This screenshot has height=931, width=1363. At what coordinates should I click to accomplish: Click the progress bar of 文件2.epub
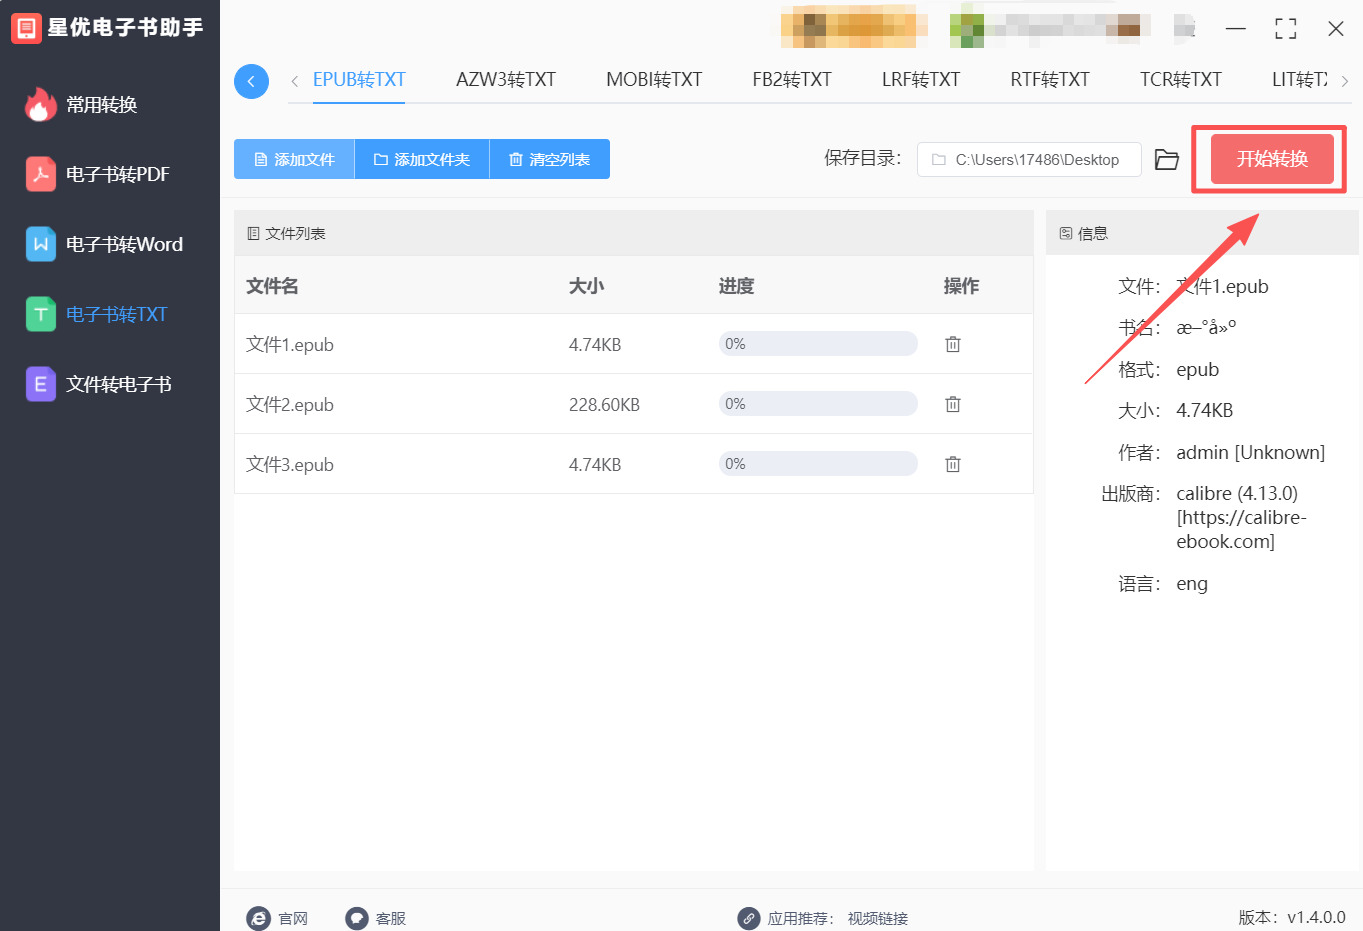pos(817,403)
